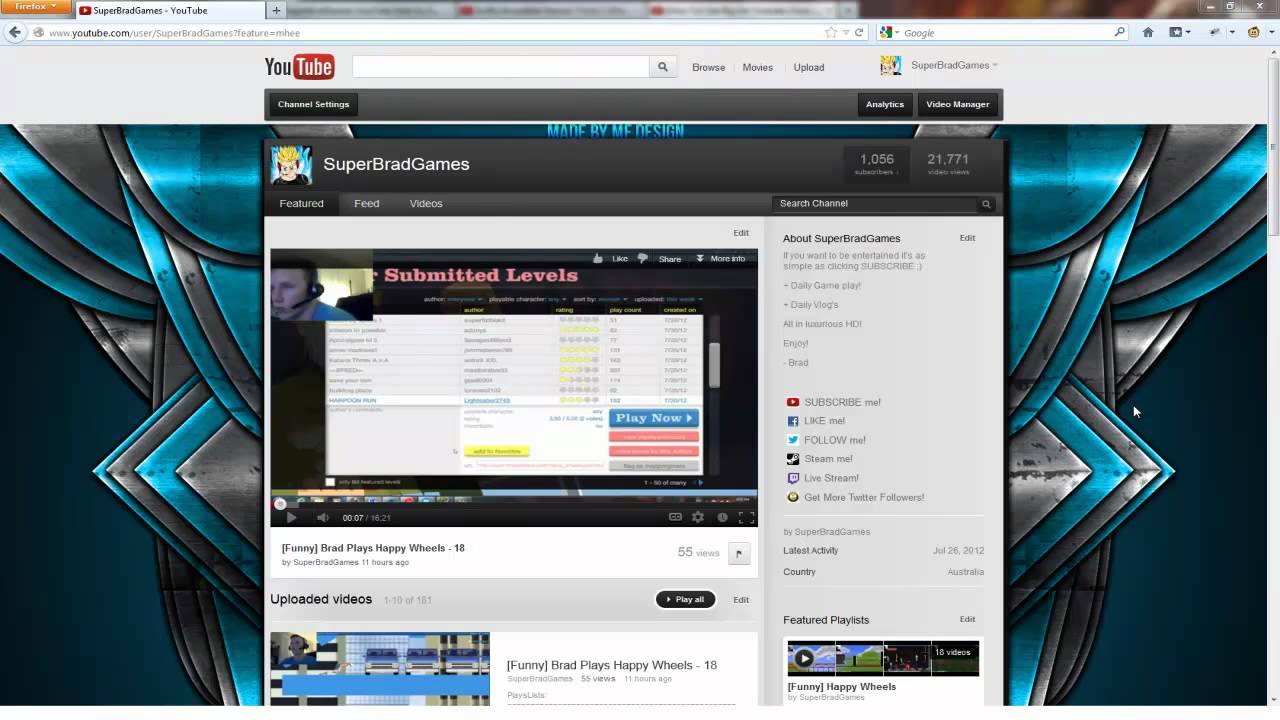This screenshot has height=720, width=1280.
Task: Edit the Featured Playlists section
Action: 968,619
